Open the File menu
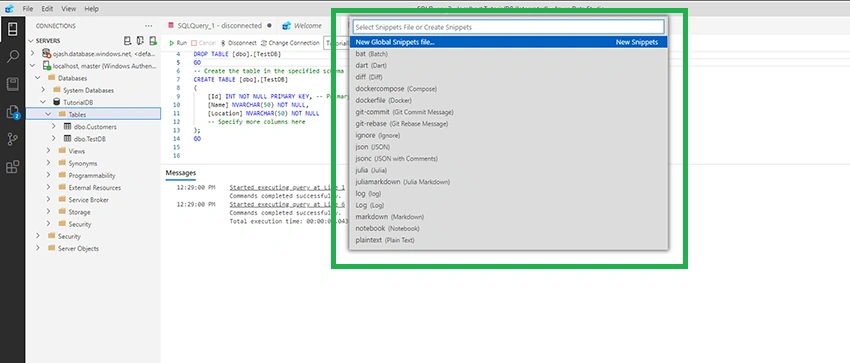This screenshot has height=363, width=850. 28,9
